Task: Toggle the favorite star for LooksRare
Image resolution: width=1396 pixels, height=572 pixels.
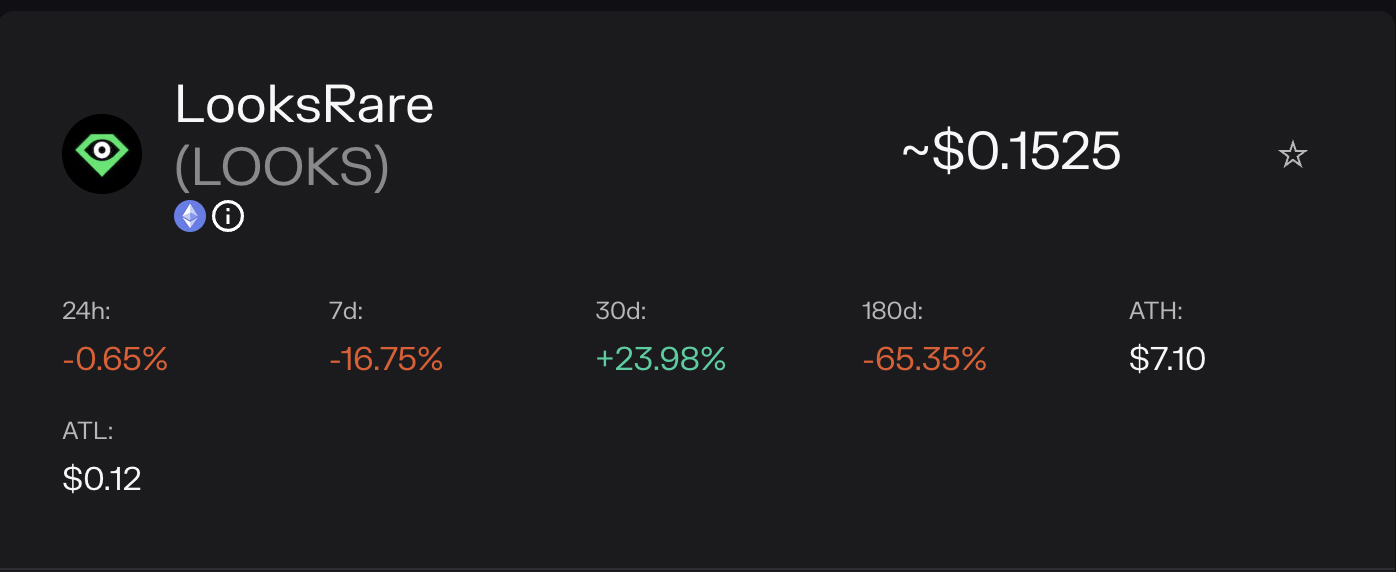Action: [x=1292, y=155]
